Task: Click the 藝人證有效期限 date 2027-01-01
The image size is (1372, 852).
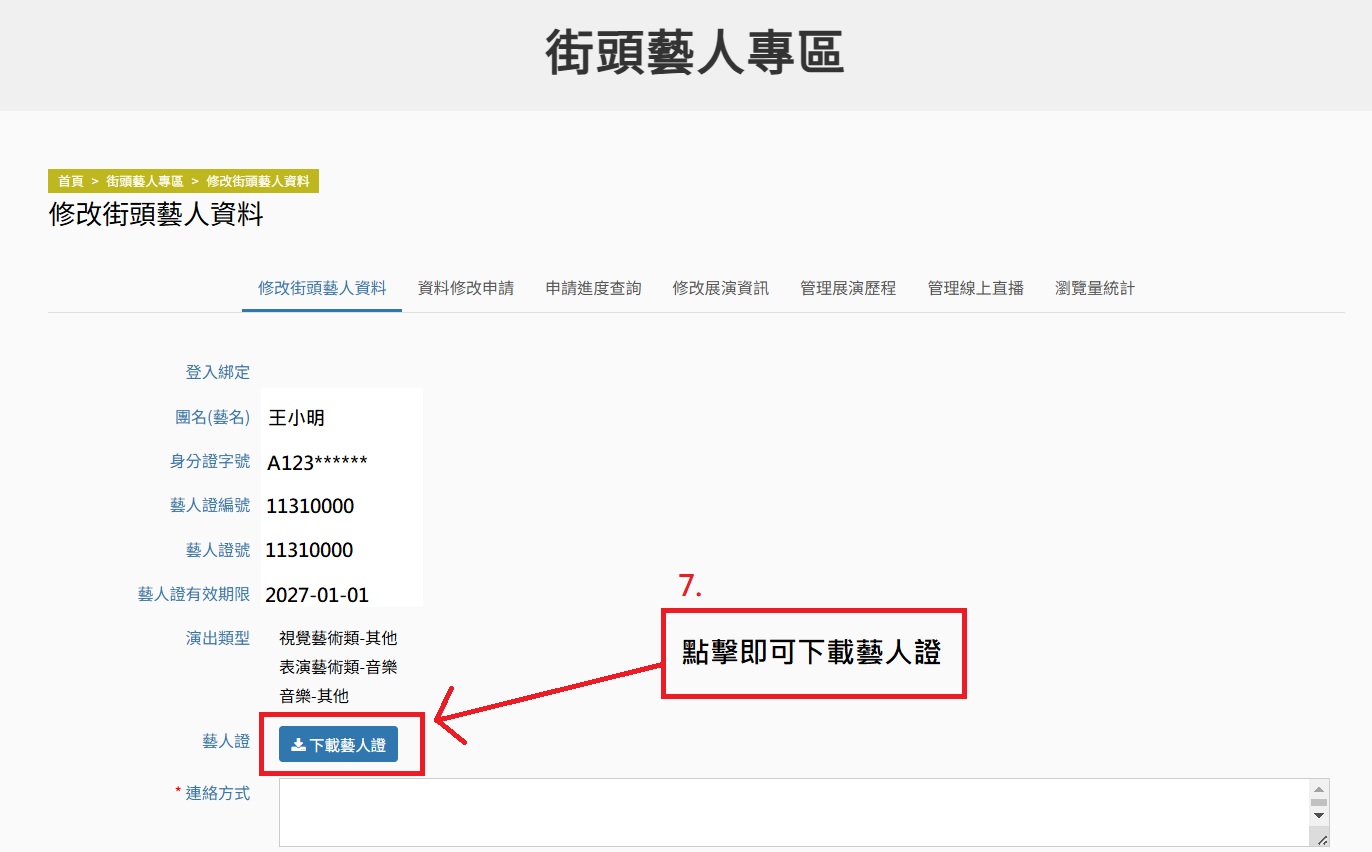Action: [317, 595]
